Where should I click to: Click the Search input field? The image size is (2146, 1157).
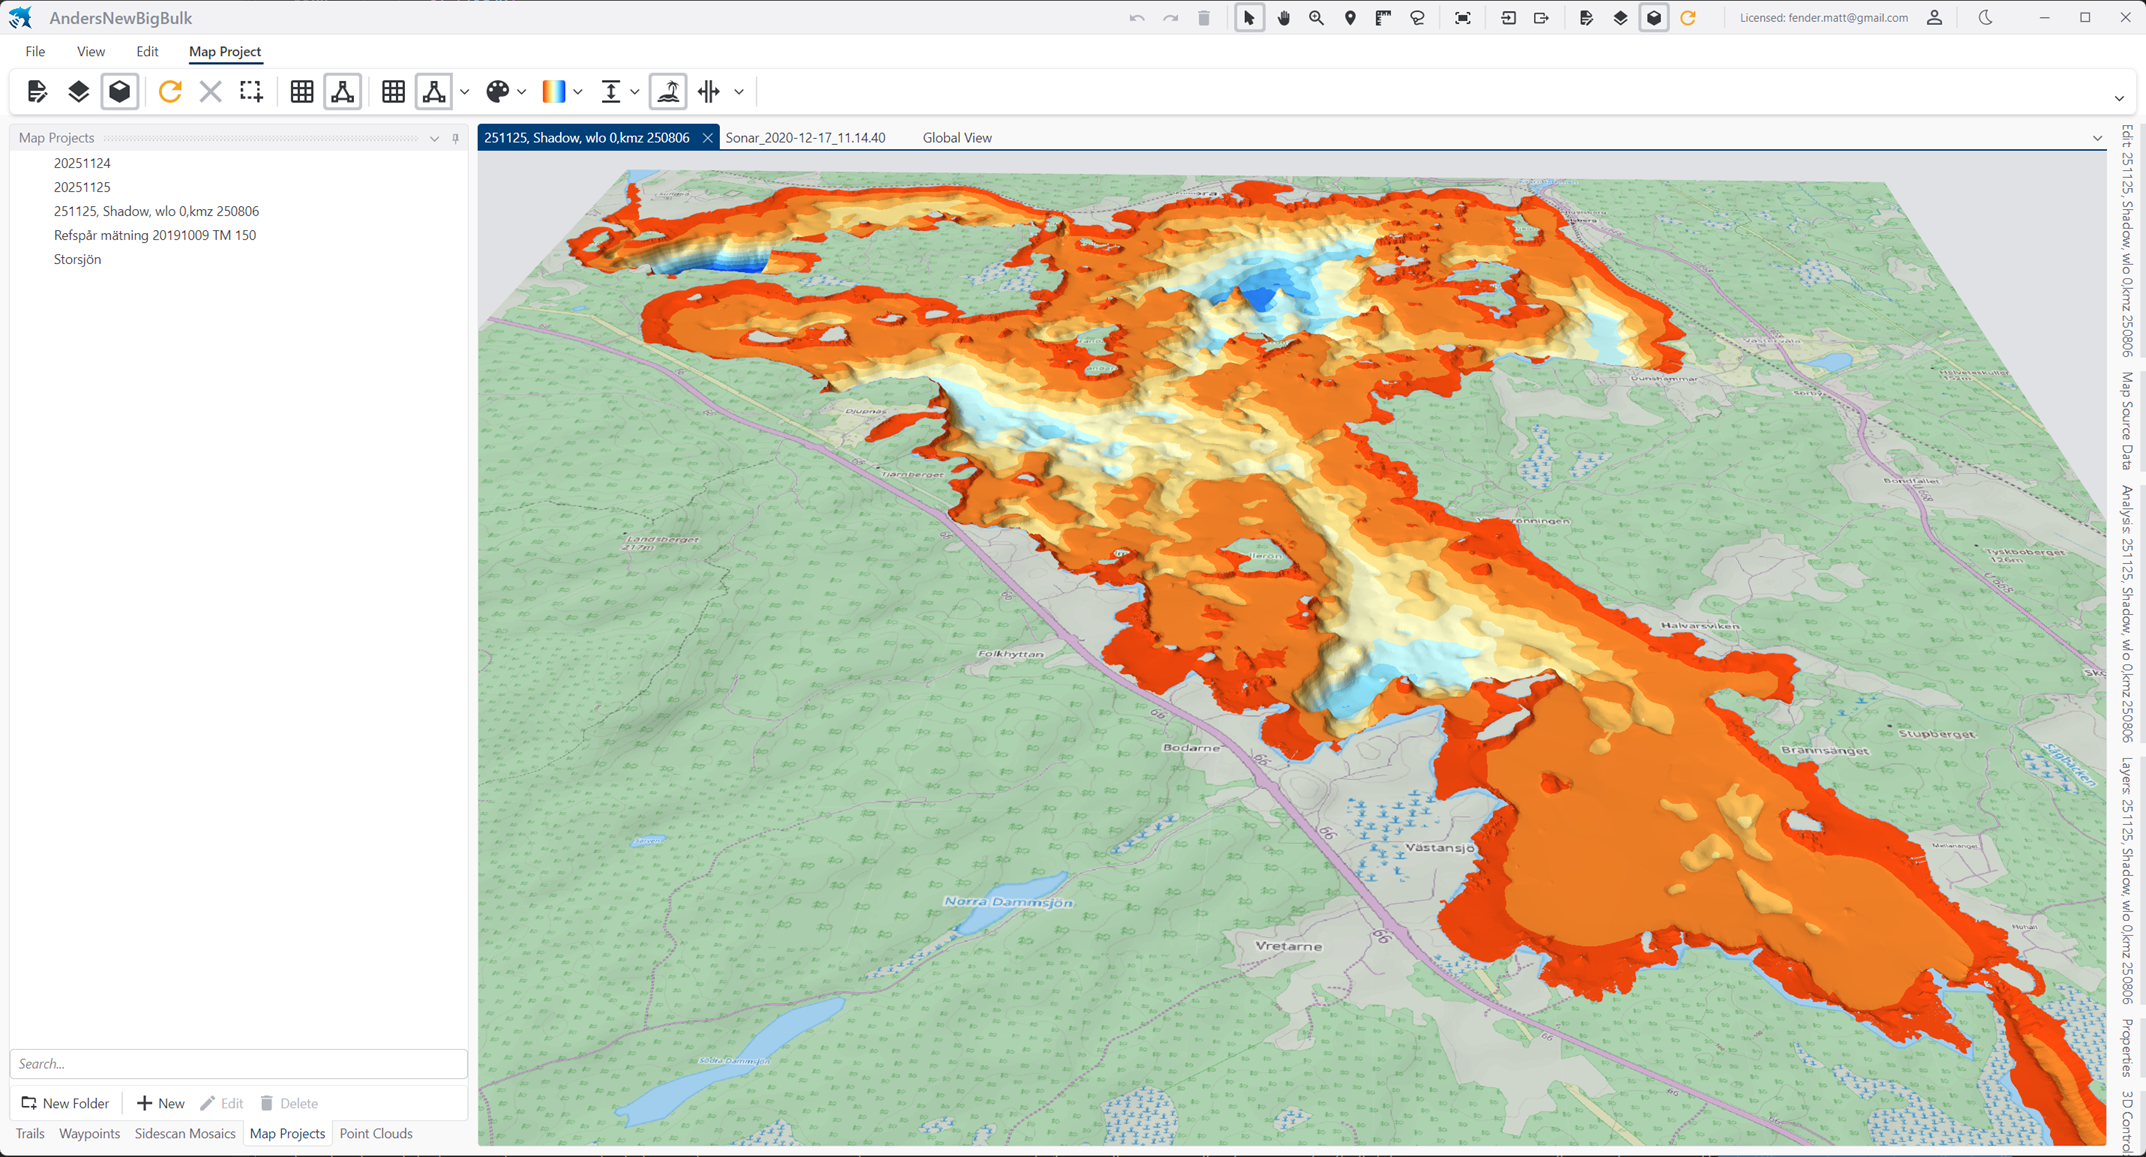point(238,1063)
